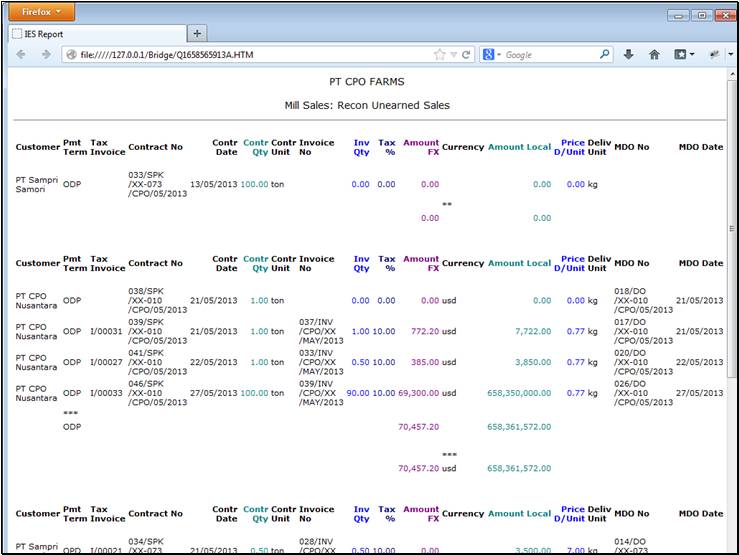Click amount FX value 69,300.00
Viewport: 739px width, 555px height.
(419, 393)
